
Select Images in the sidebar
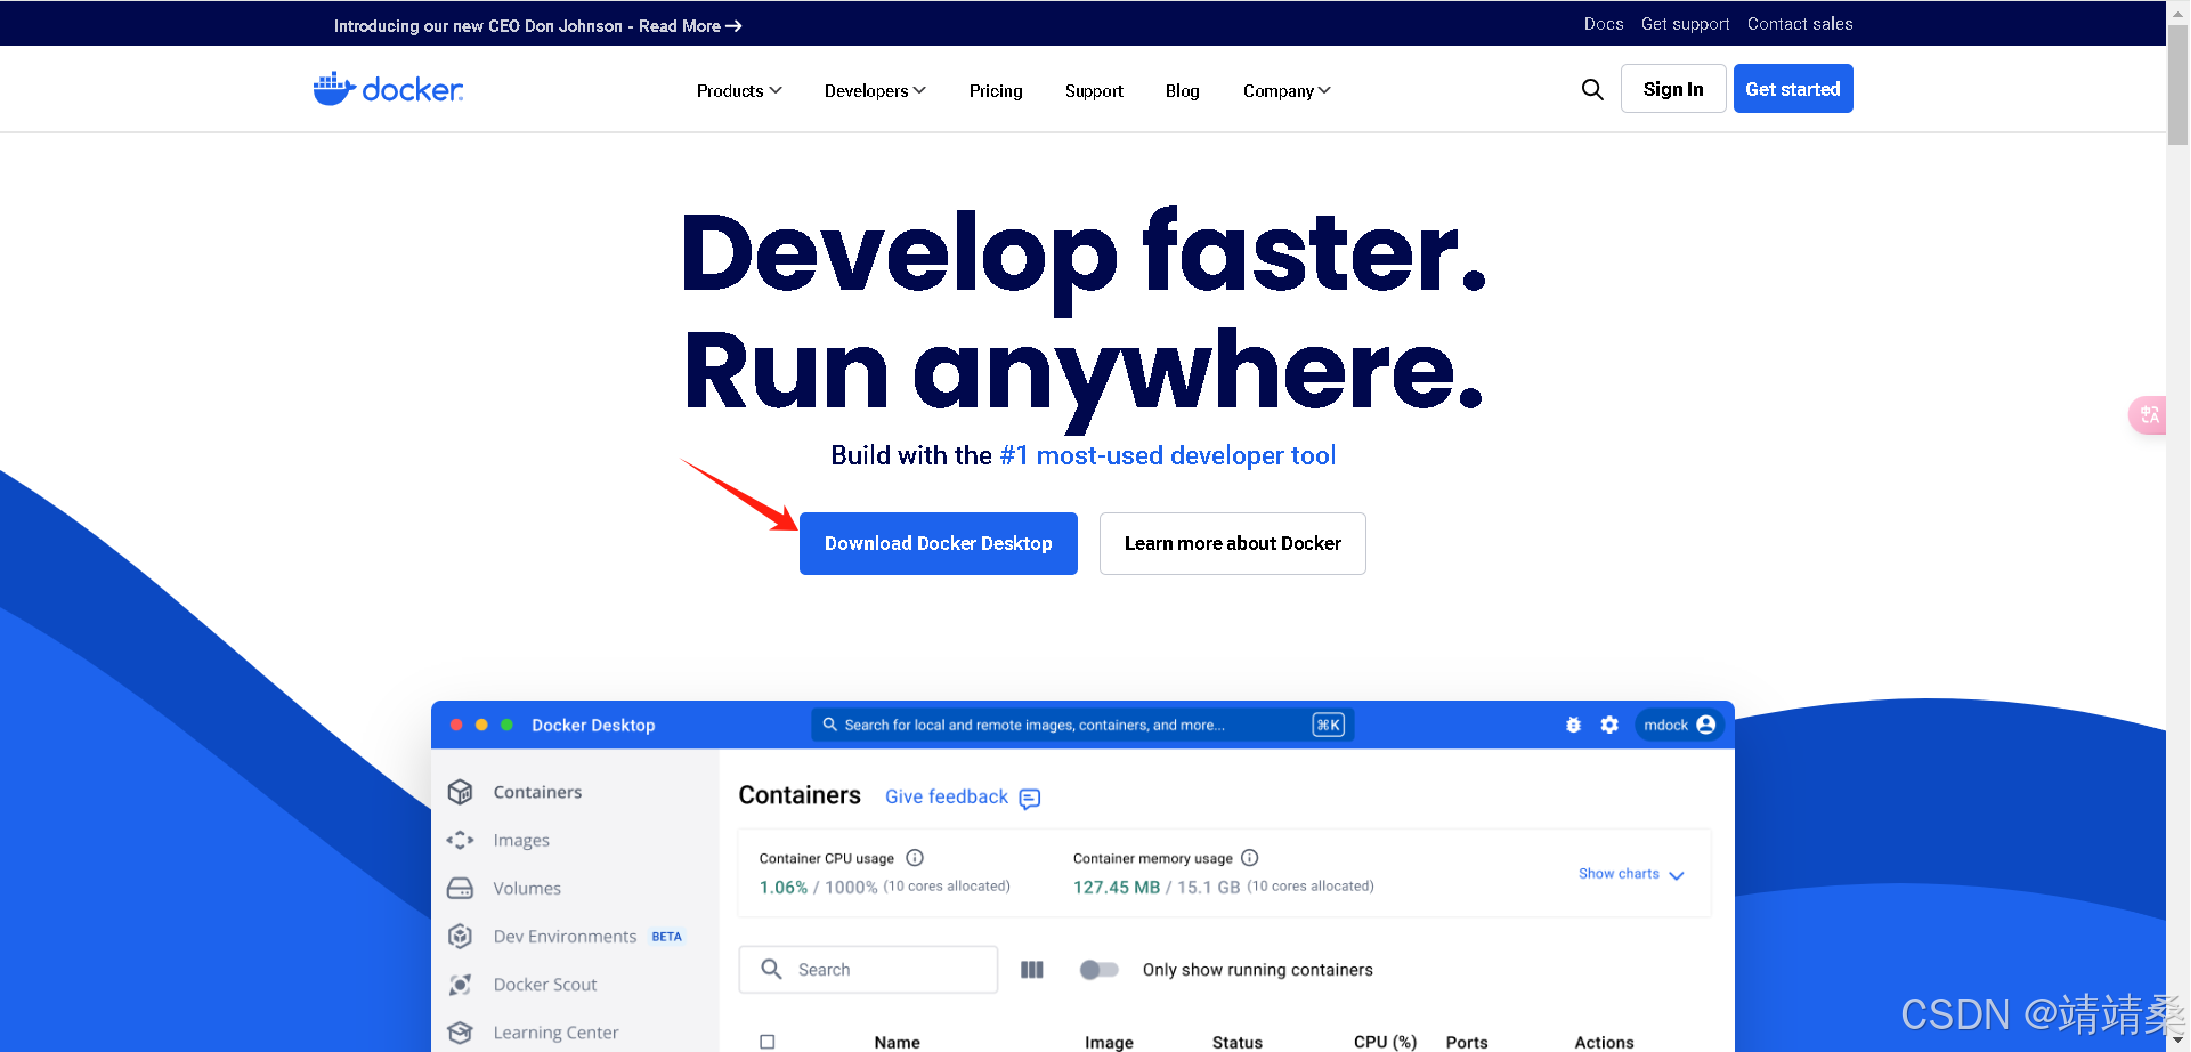521,840
